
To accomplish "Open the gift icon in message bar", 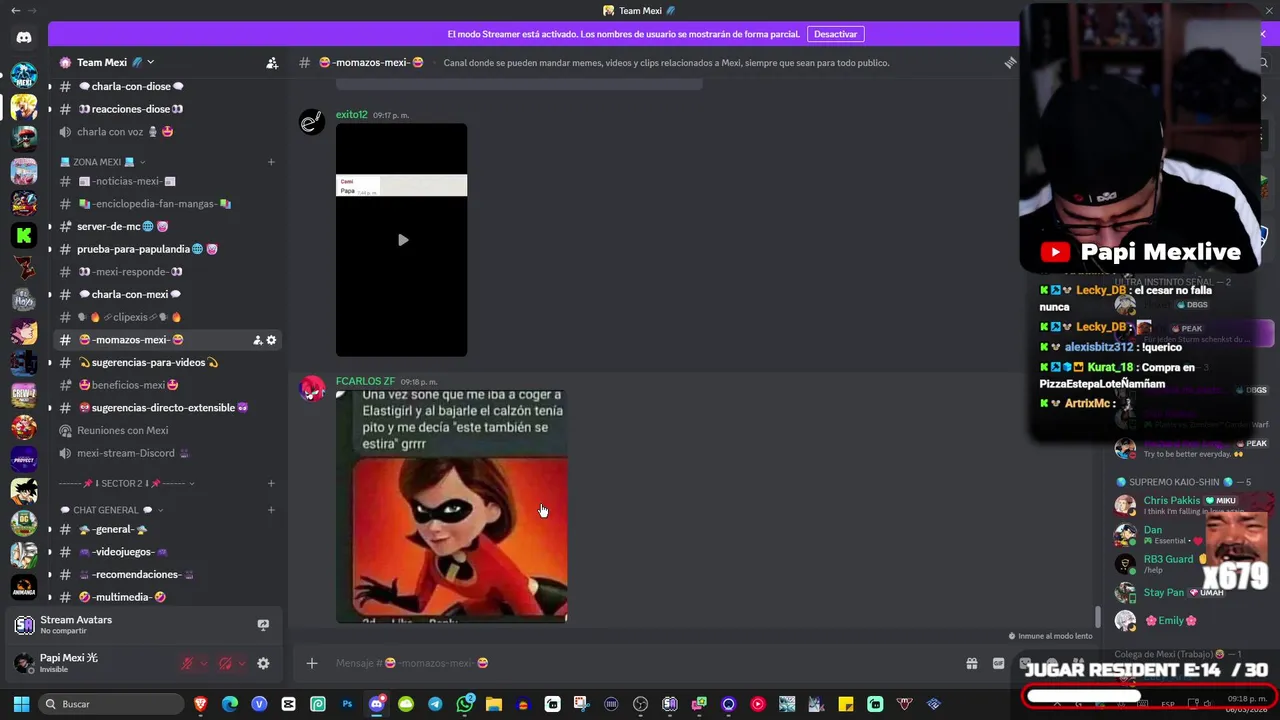I will click(x=971, y=663).
